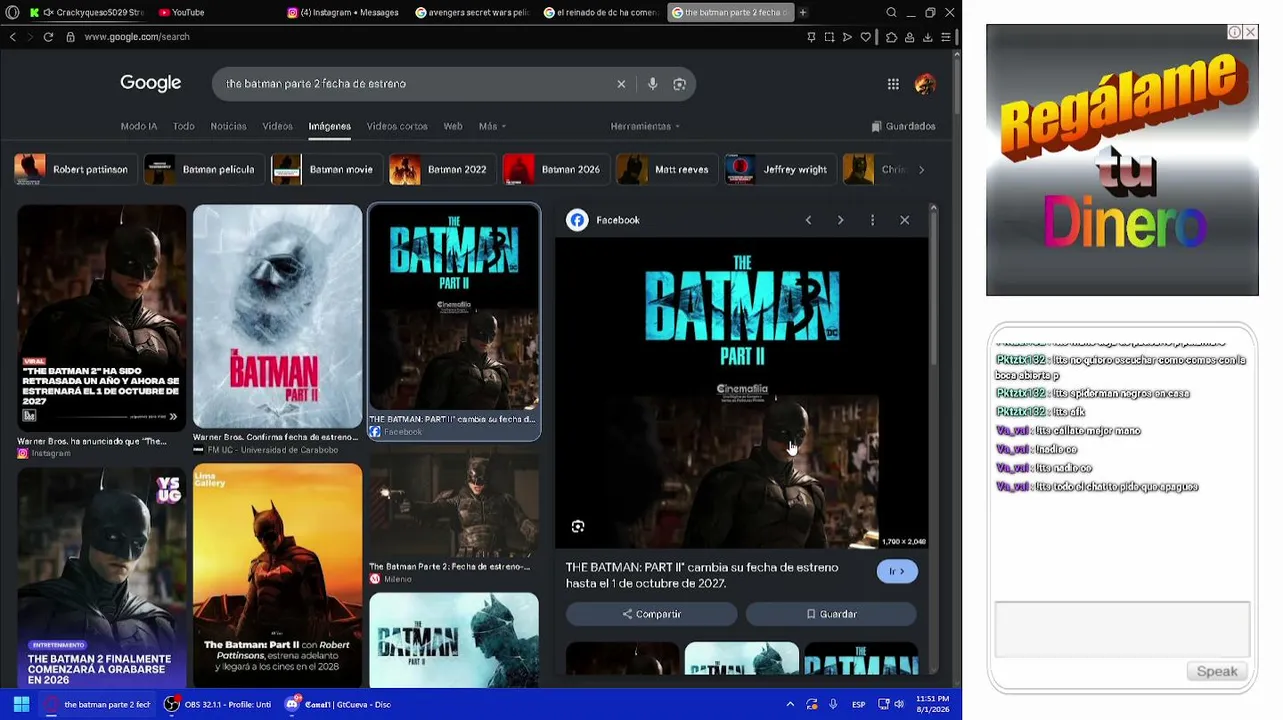Image resolution: width=1283 pixels, height=720 pixels.
Task: Select the el reinado de dc tab
Action: point(602,12)
